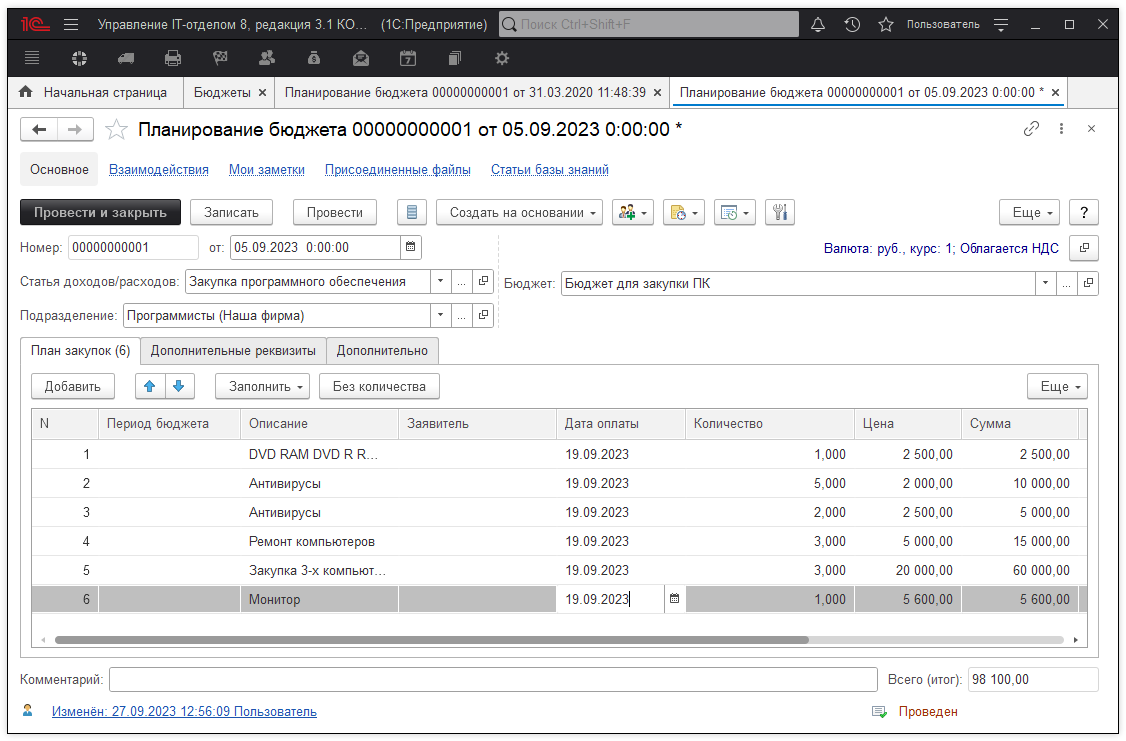Open Бюджеты tab
Image resolution: width=1126 pixels, height=741 pixels.
222,92
